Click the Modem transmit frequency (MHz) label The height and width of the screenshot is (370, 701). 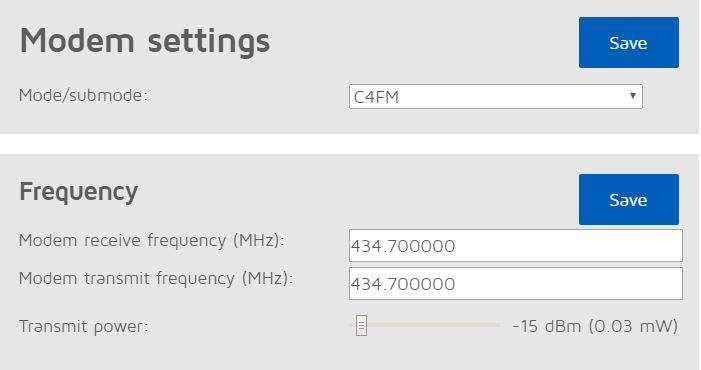[x=156, y=278]
